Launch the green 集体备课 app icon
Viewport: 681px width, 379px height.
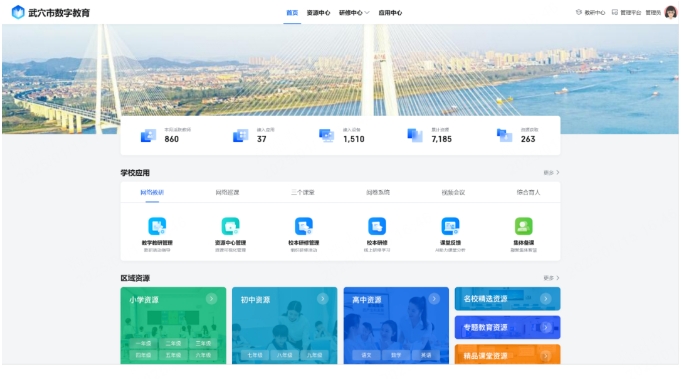[x=524, y=226]
